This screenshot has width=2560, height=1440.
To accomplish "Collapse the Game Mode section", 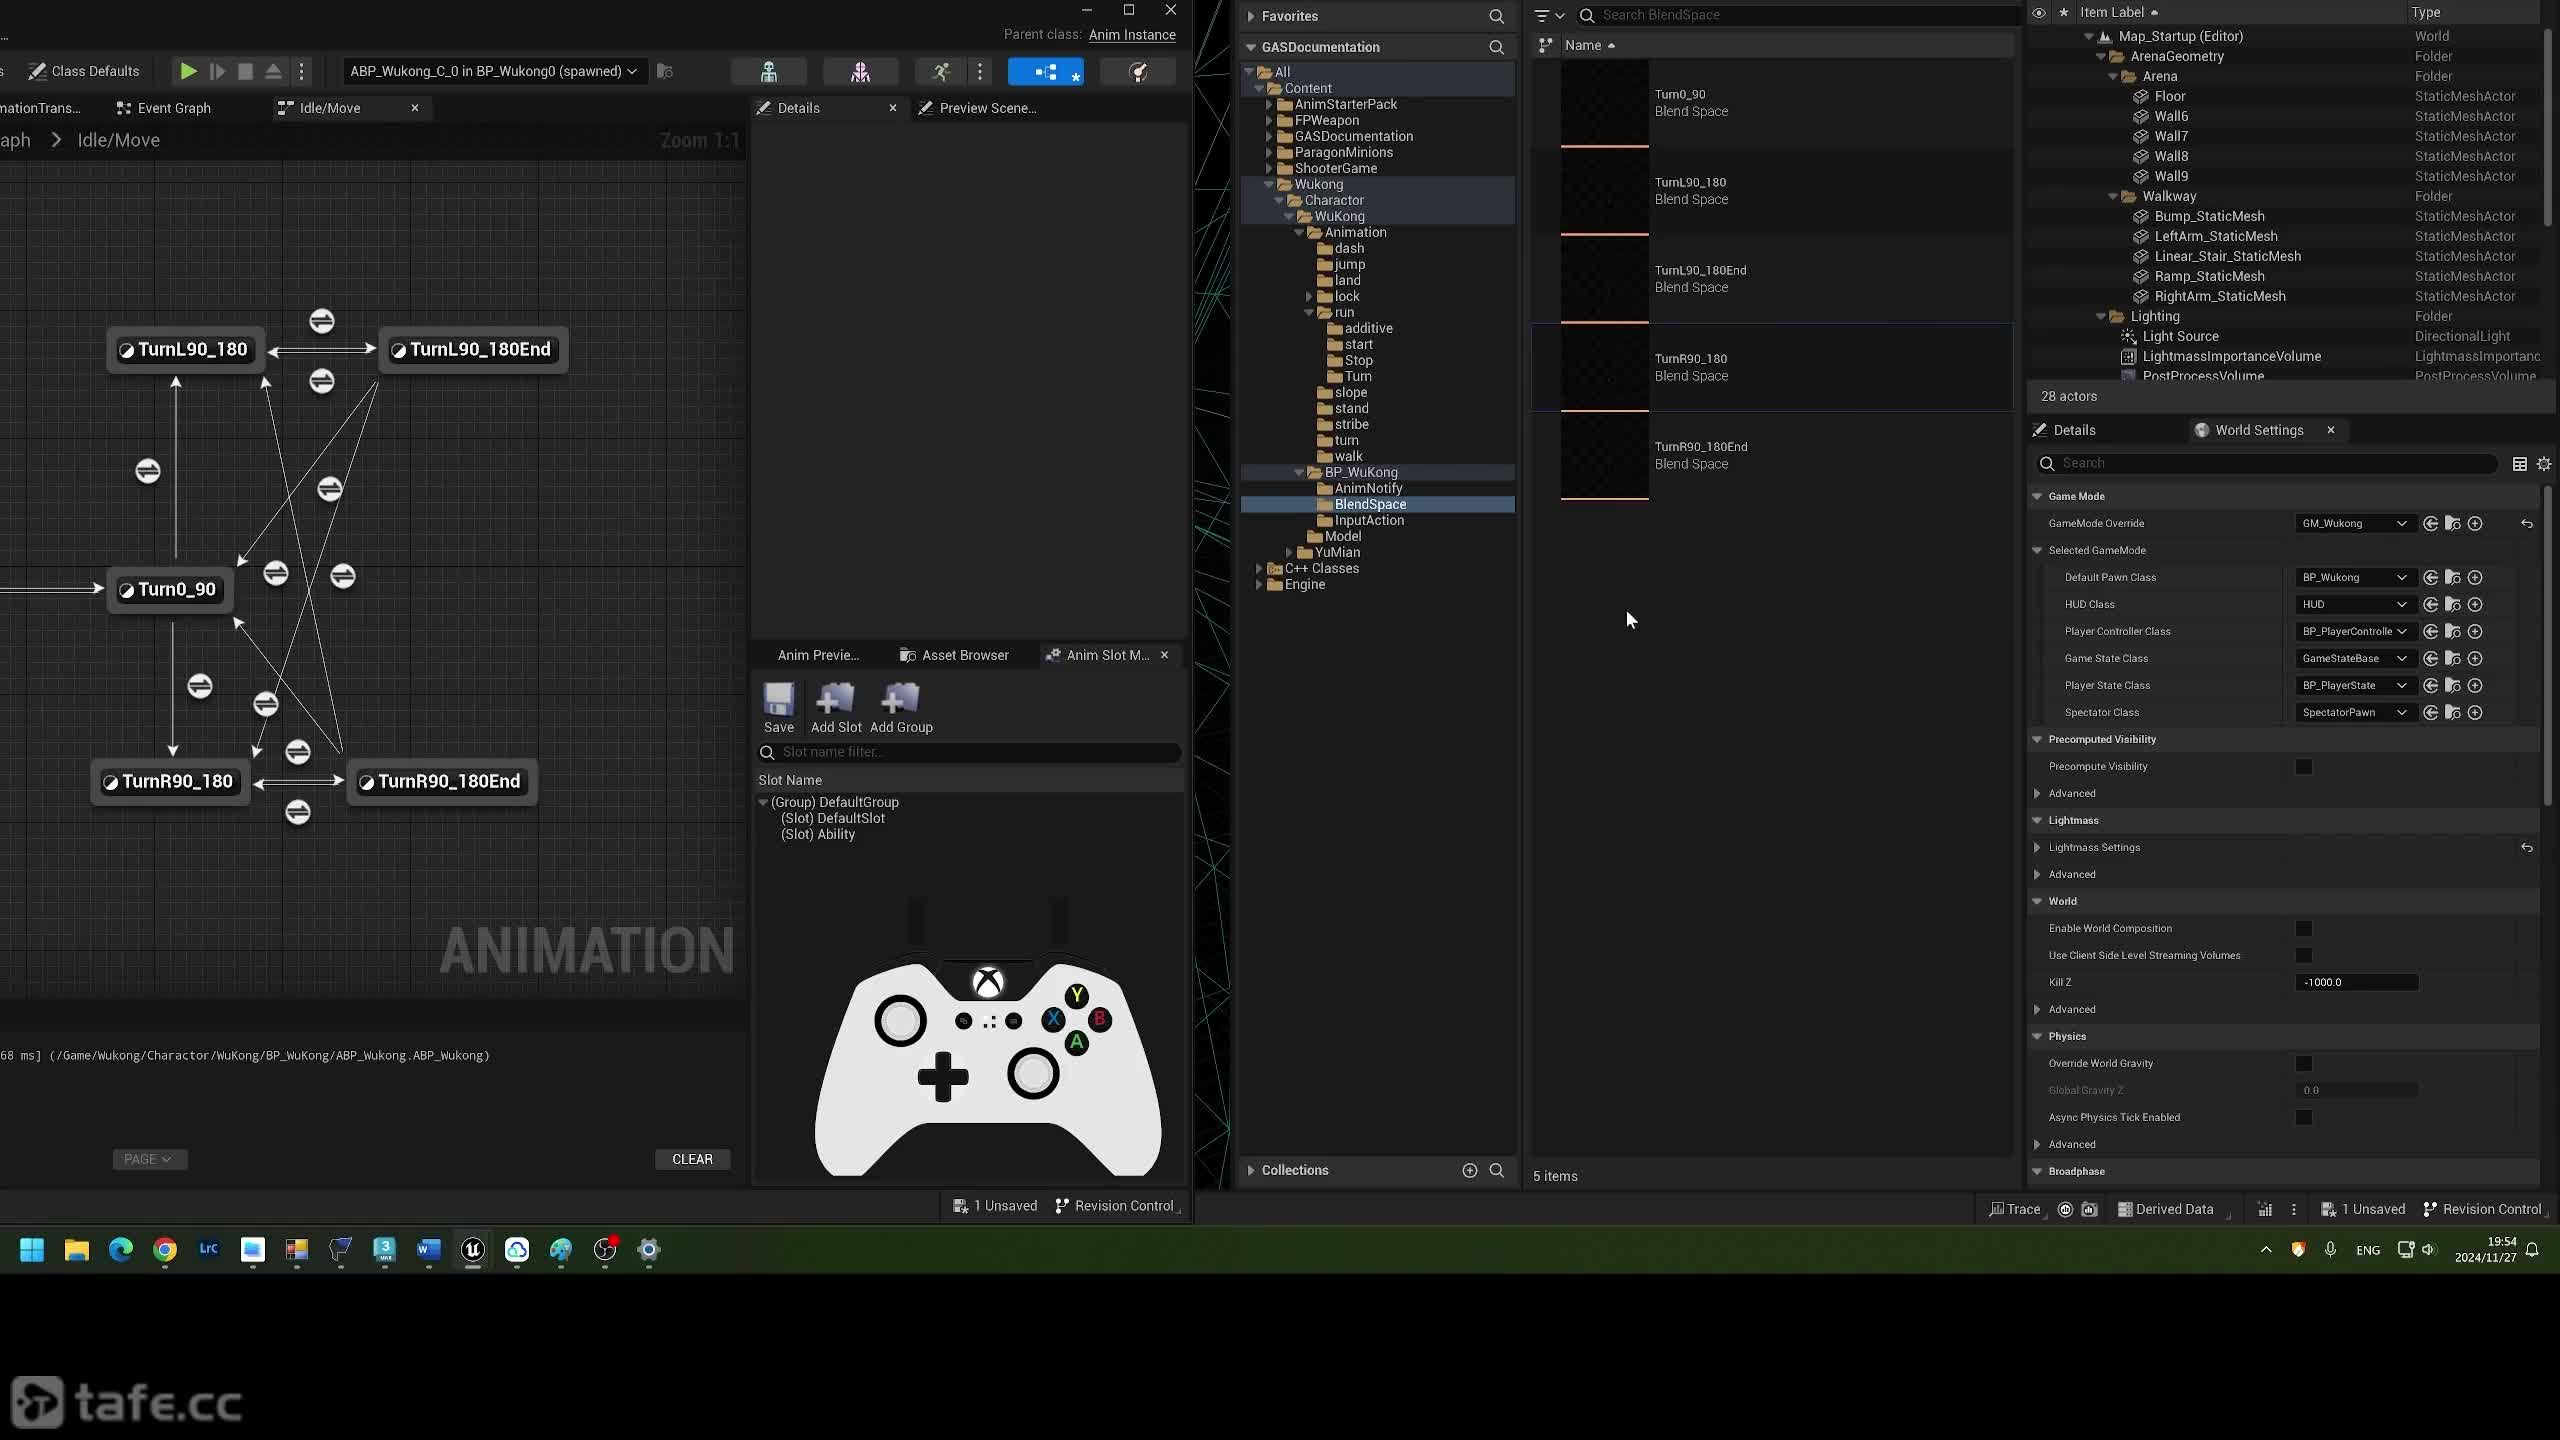I will [2037, 496].
